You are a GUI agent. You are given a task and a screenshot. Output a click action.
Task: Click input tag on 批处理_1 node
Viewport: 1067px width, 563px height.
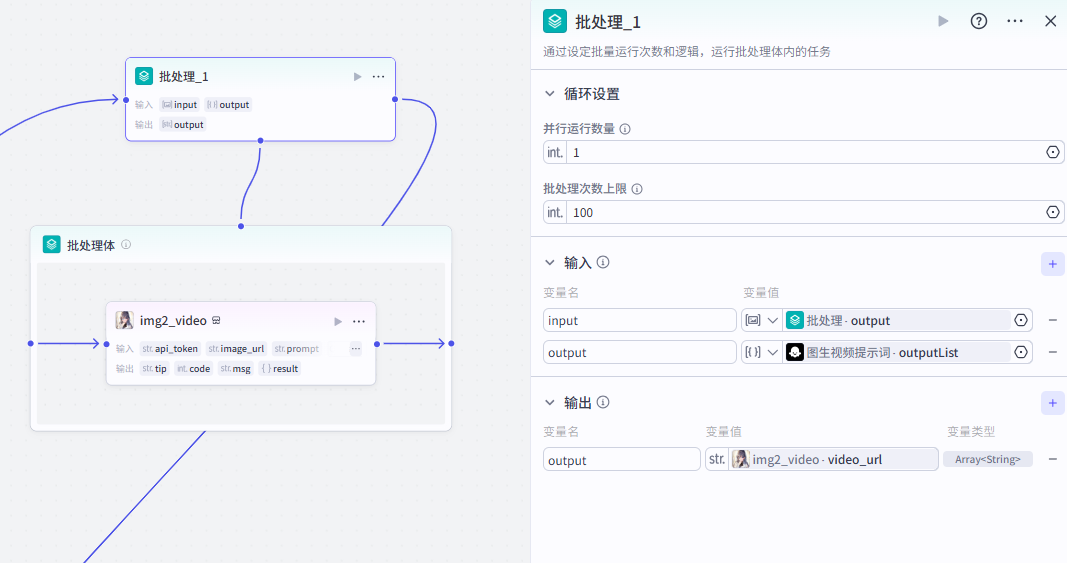[180, 104]
